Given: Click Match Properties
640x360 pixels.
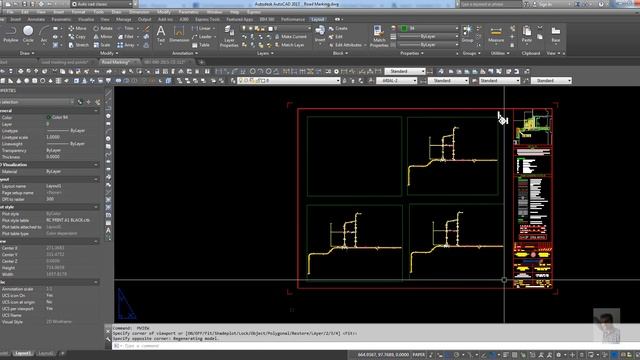Looking at the screenshot, I should (x=379, y=36).
